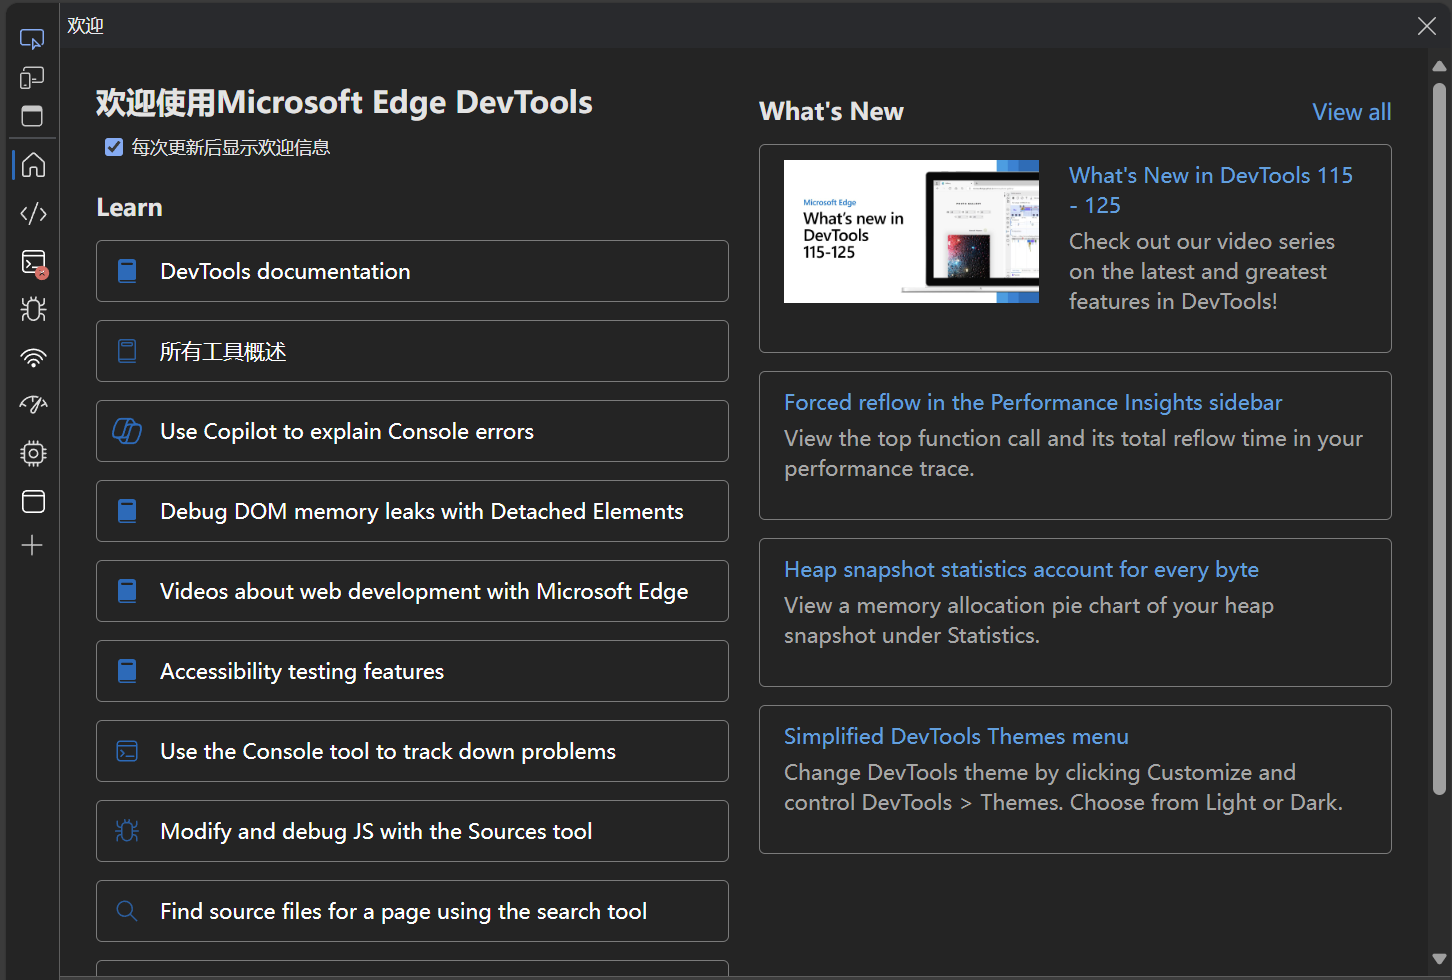Open What's New in DevTools 115 - 125 link
The width and height of the screenshot is (1452, 980).
pos(1210,190)
